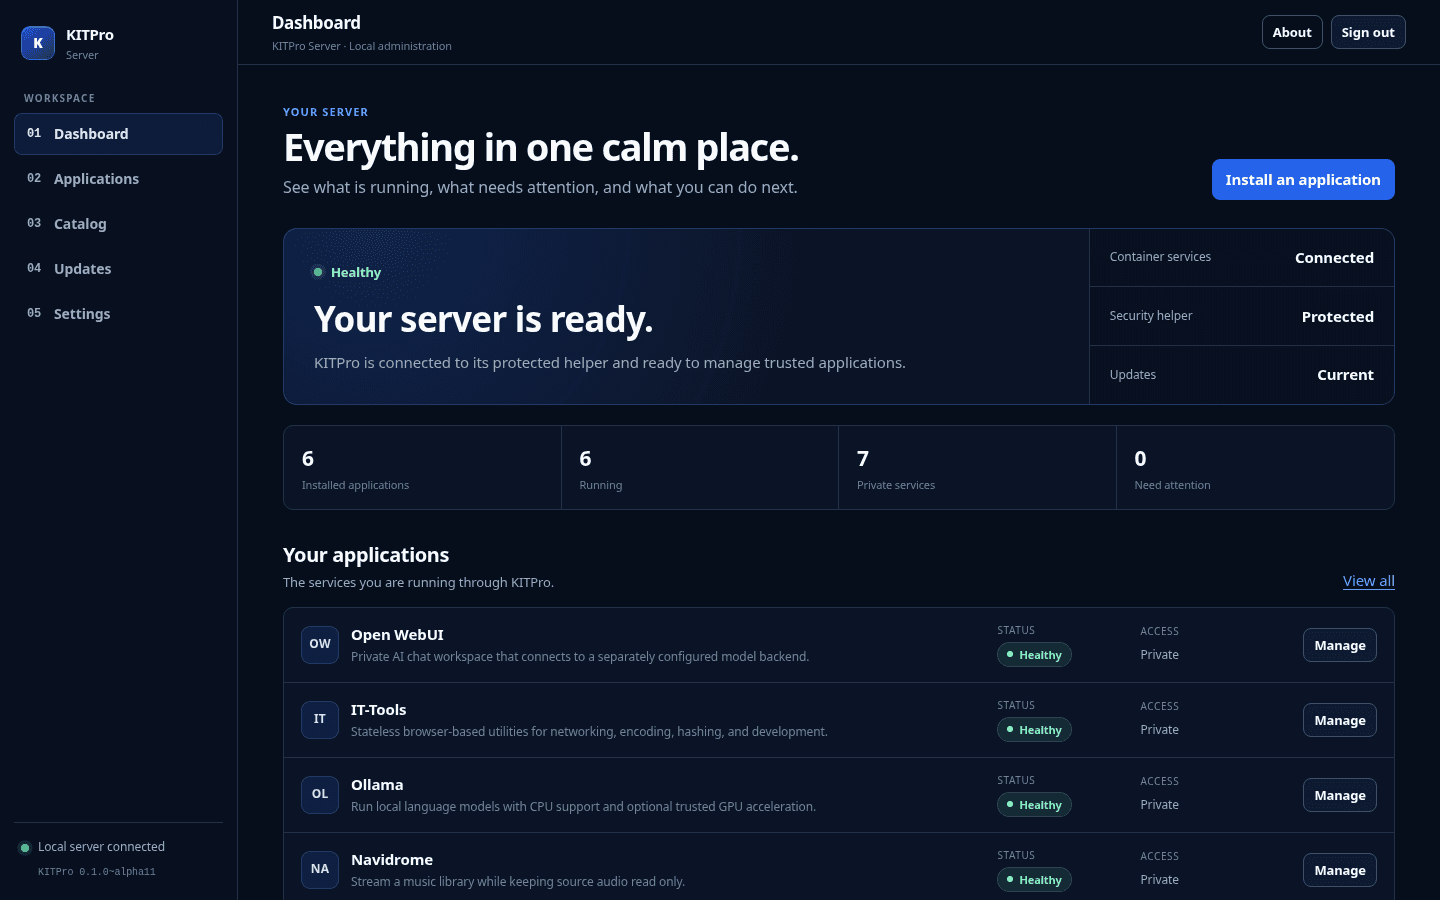Click the Navidrome application name
The image size is (1440, 900).
click(392, 860)
